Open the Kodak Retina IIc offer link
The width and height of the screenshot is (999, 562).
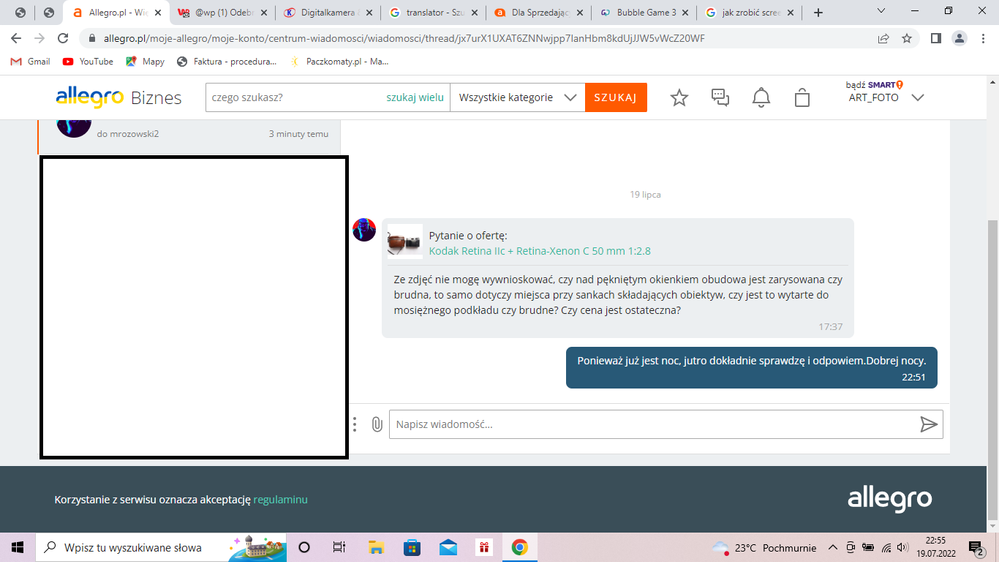[x=539, y=251]
